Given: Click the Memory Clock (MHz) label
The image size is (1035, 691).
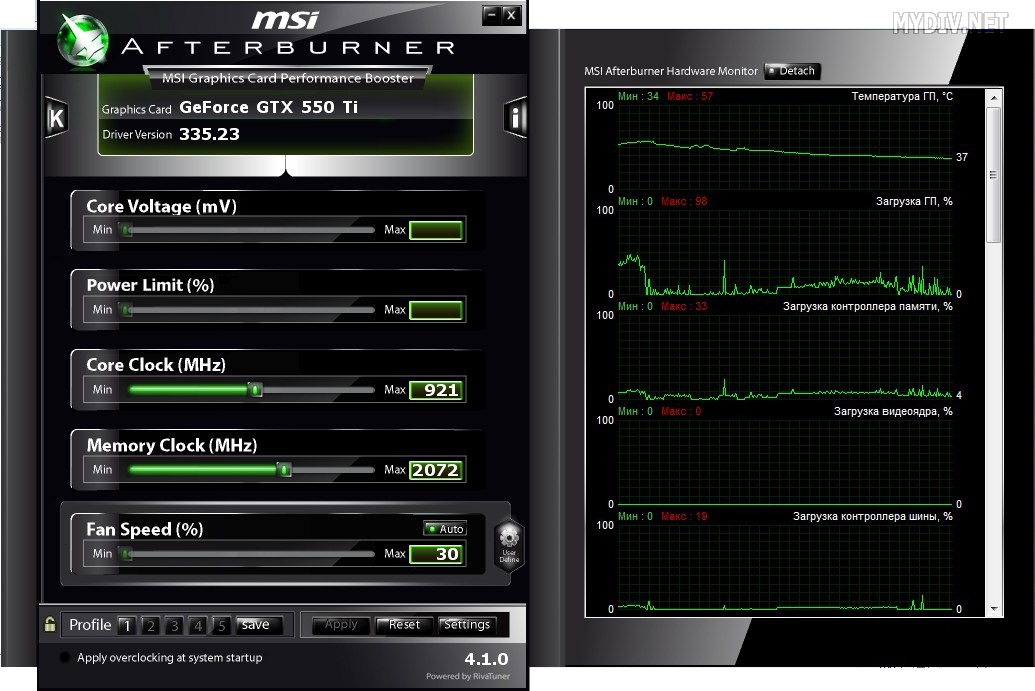Looking at the screenshot, I should coord(172,445).
